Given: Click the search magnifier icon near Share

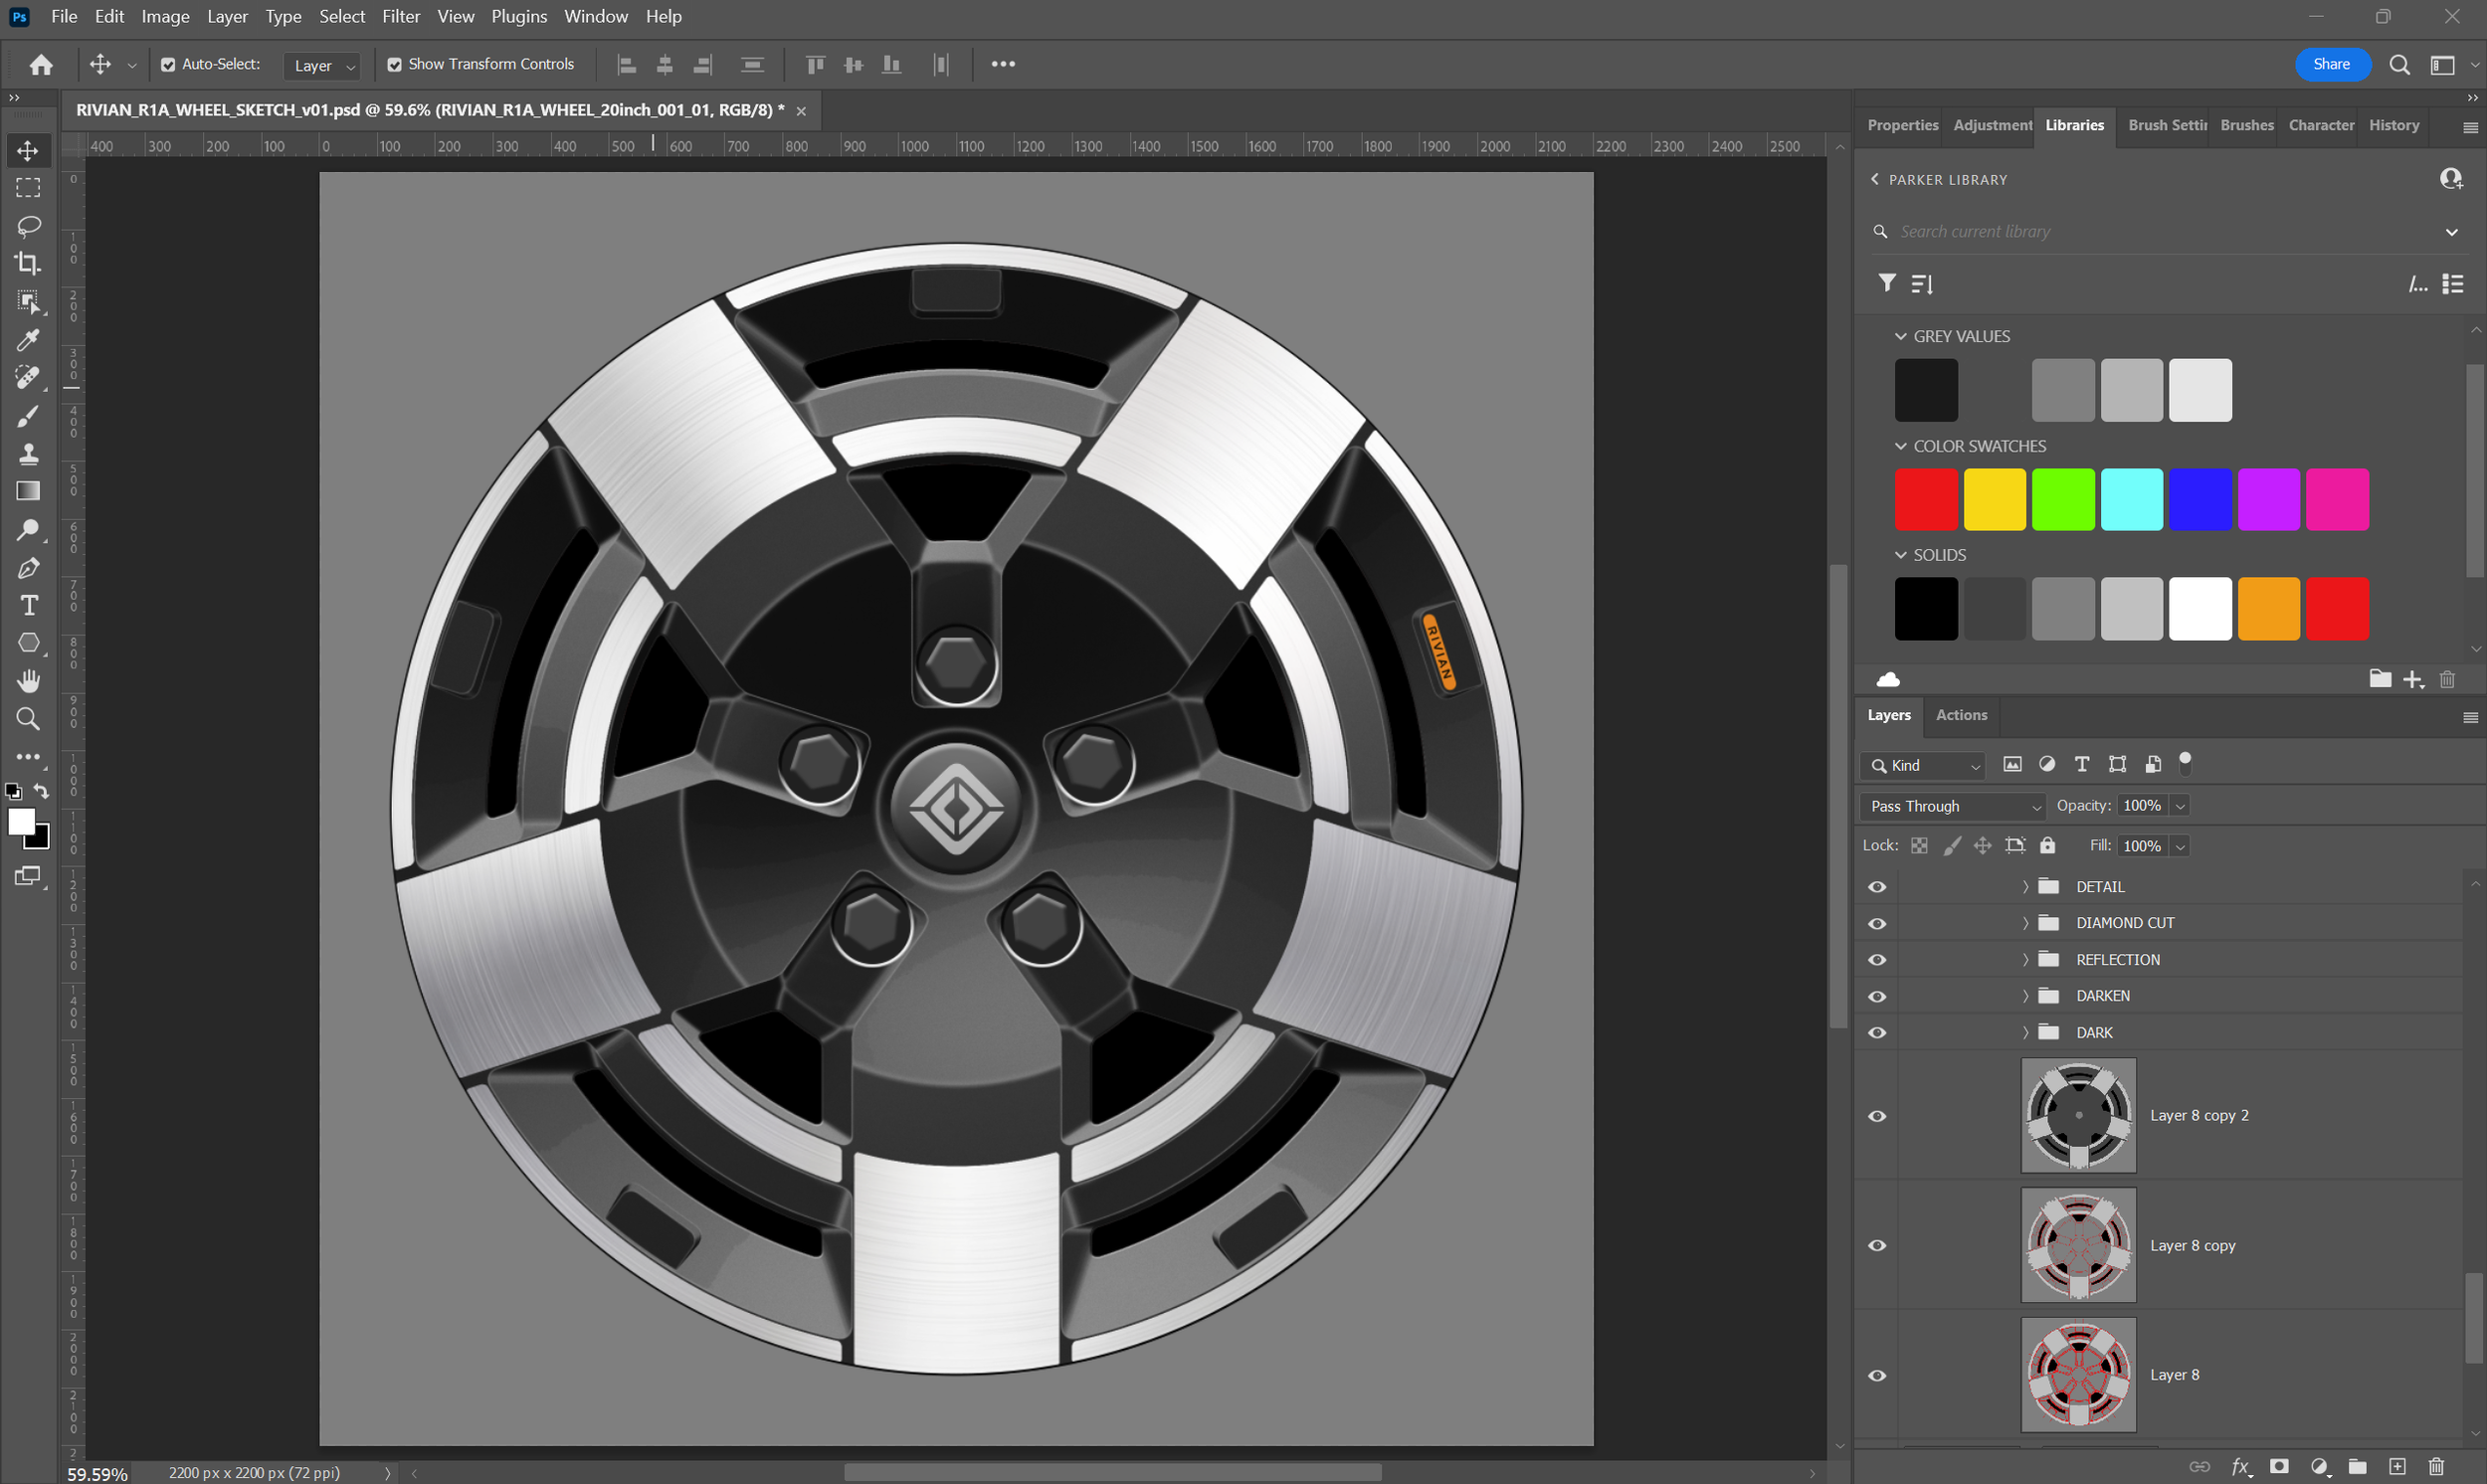Looking at the screenshot, I should click(2399, 65).
